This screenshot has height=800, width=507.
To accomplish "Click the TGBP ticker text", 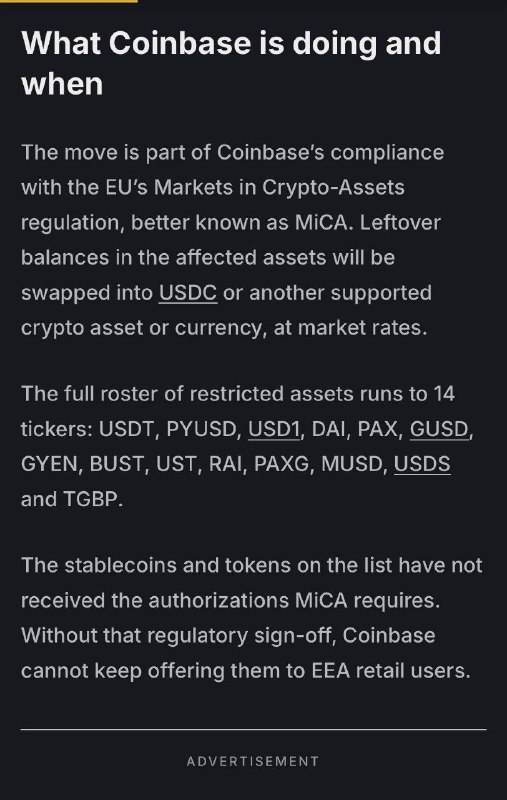I will tap(91, 499).
